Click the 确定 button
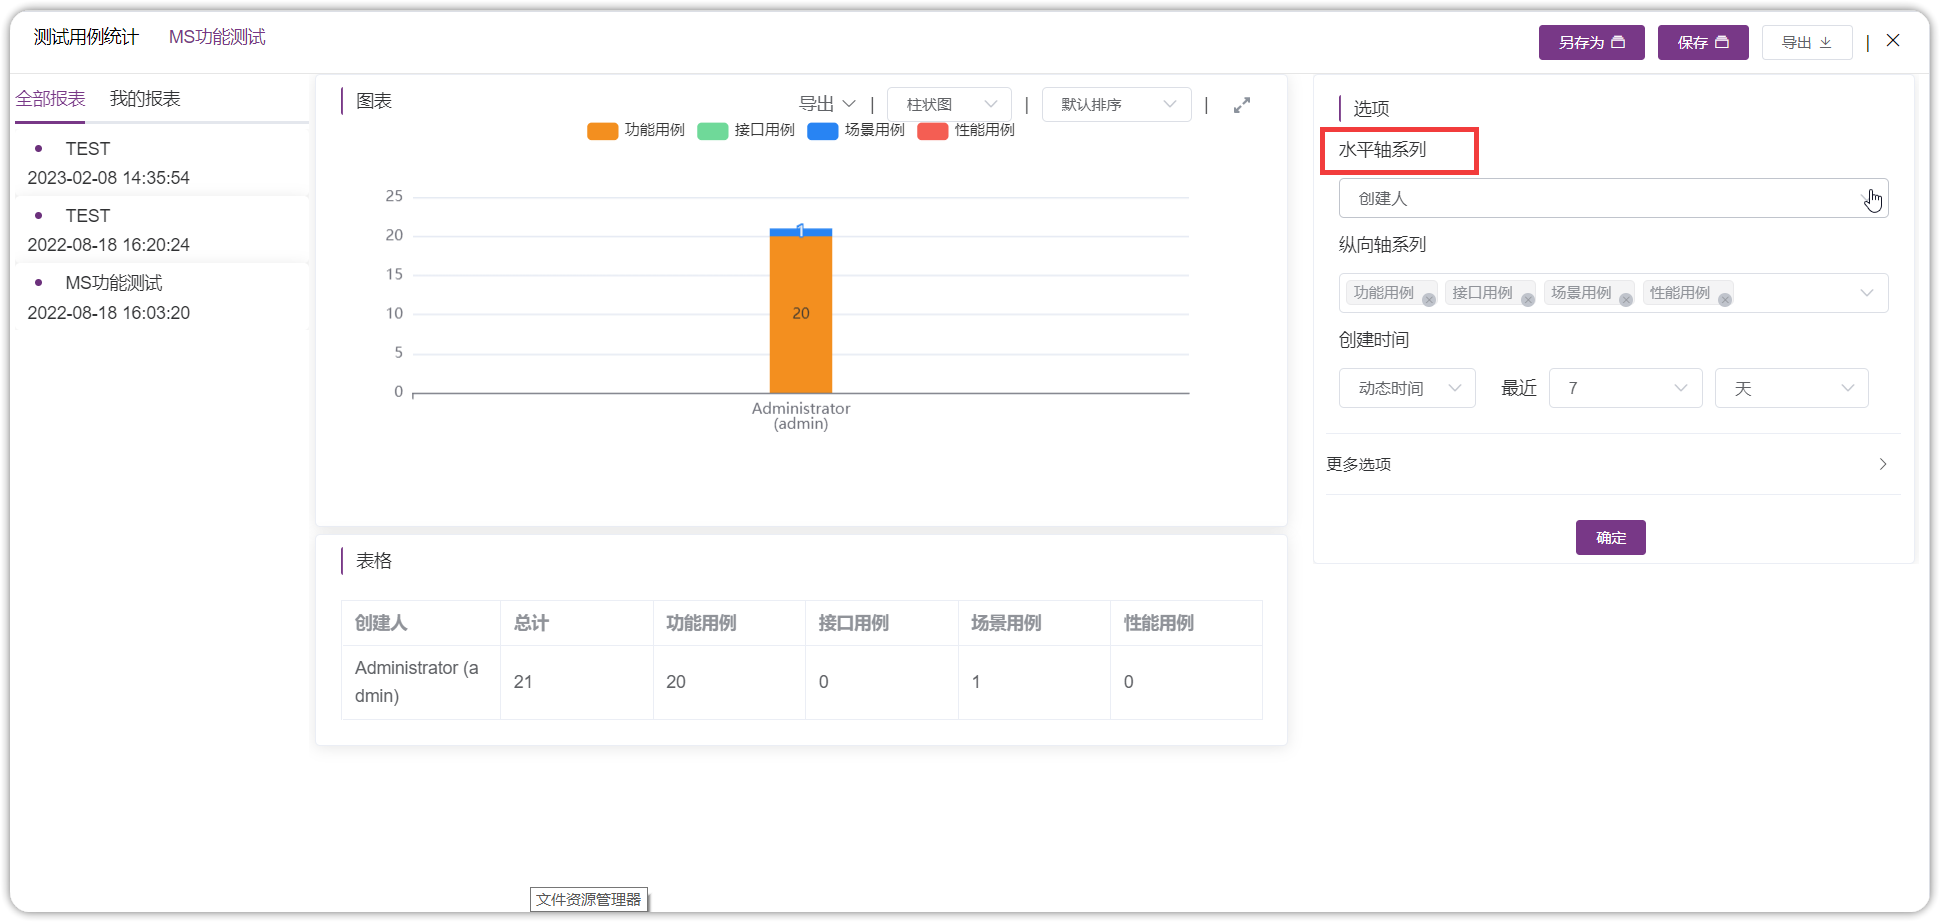The width and height of the screenshot is (1940, 922). click(1610, 538)
